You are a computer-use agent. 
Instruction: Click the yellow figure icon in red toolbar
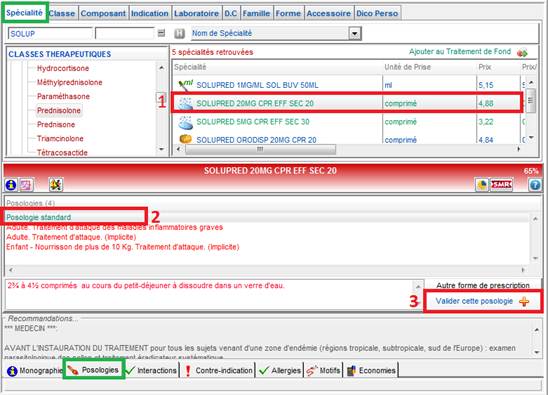[x=56, y=185]
